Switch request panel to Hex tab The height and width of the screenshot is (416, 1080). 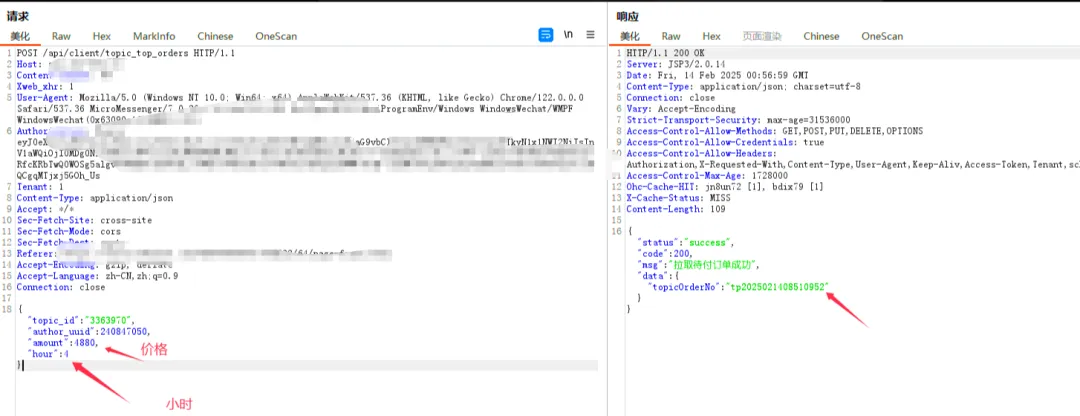pyautogui.click(x=102, y=37)
